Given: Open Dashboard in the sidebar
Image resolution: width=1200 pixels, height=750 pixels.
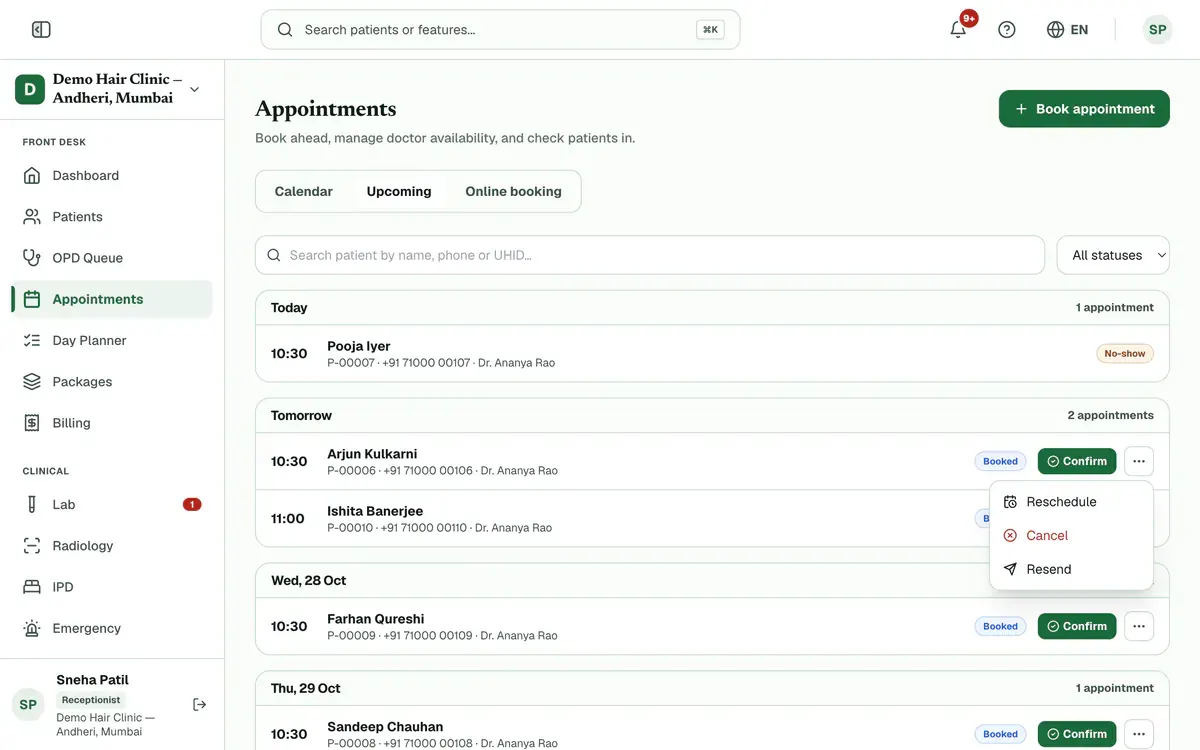Looking at the screenshot, I should coord(112,176).
